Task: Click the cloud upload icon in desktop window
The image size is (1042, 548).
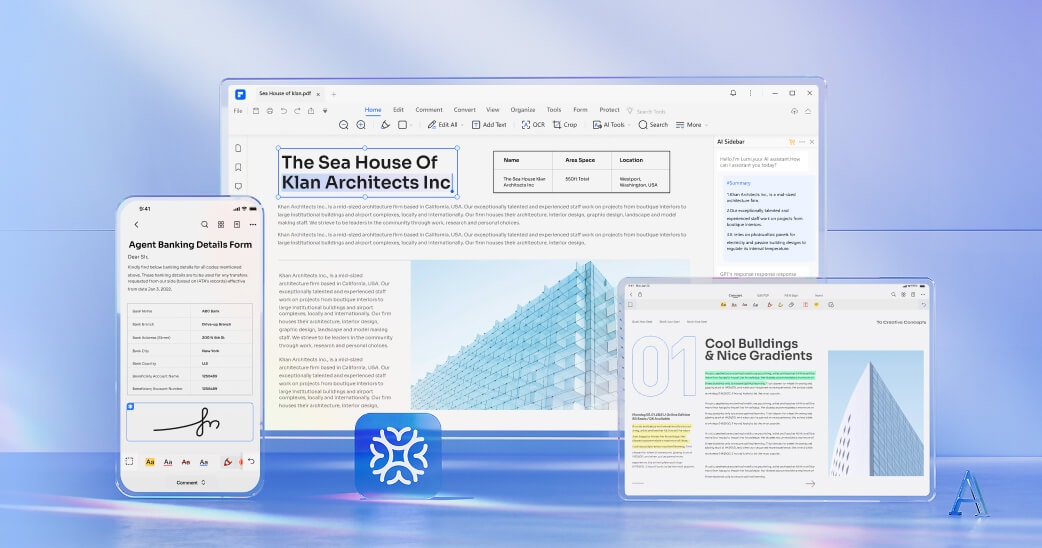Action: coord(794,111)
